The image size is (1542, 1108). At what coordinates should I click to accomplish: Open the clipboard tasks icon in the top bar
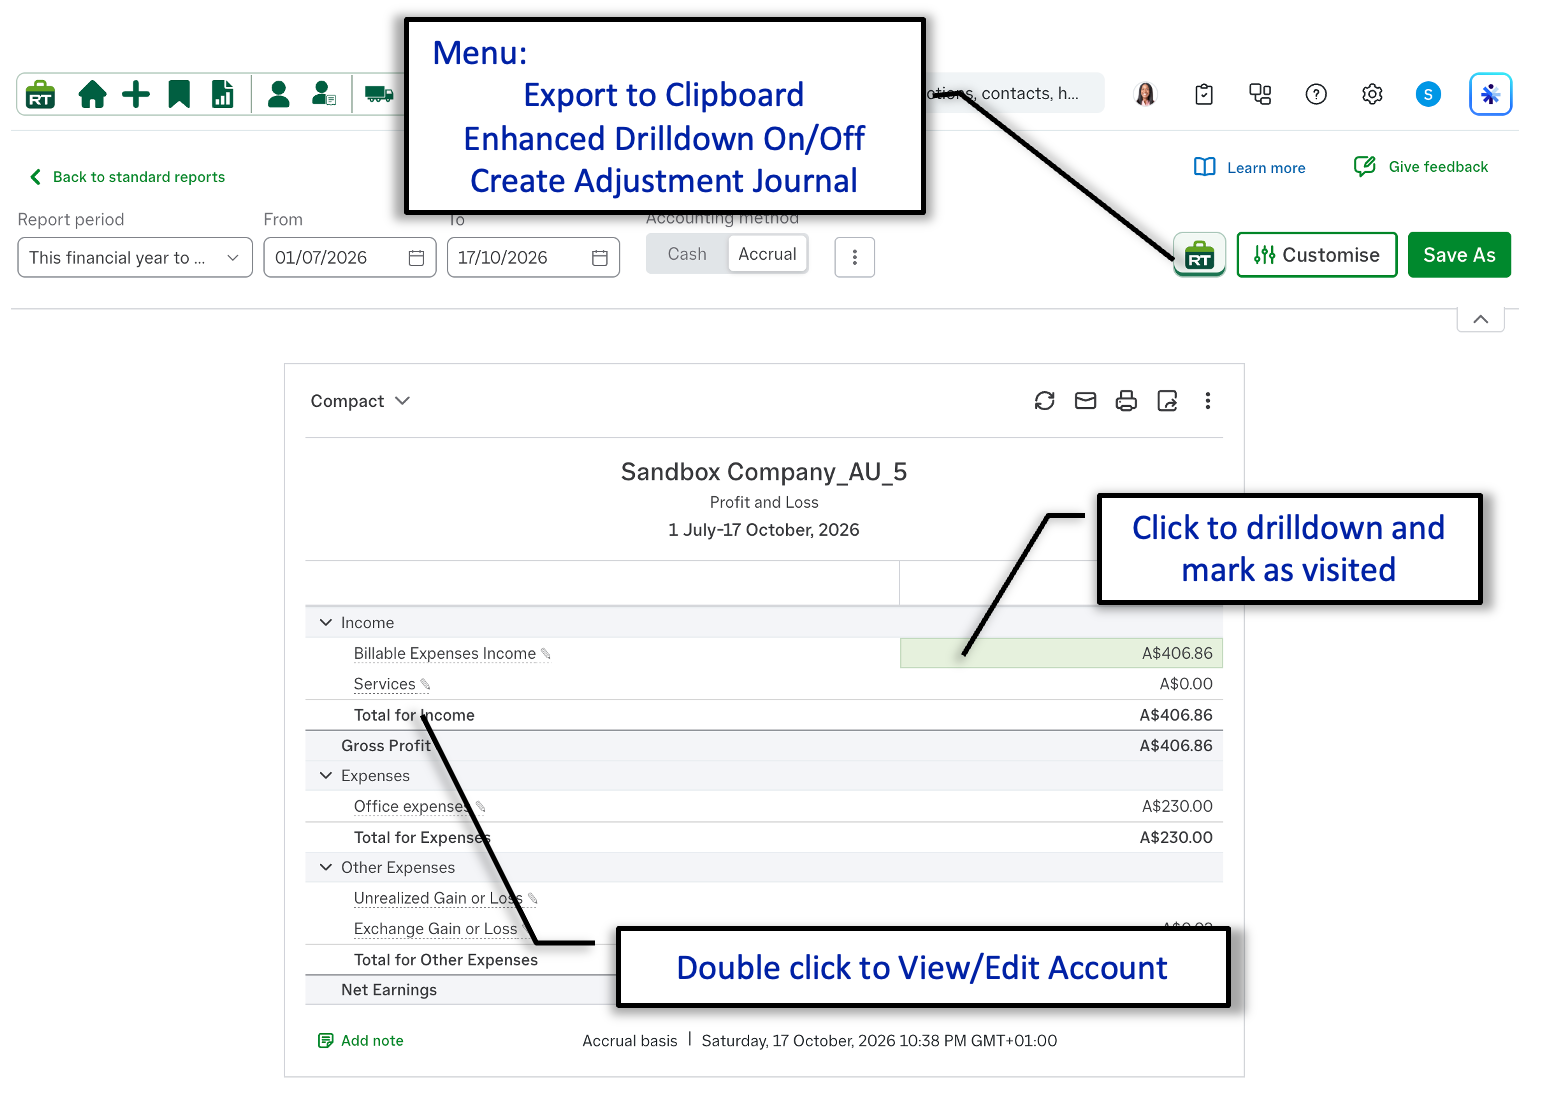pyautogui.click(x=1204, y=94)
